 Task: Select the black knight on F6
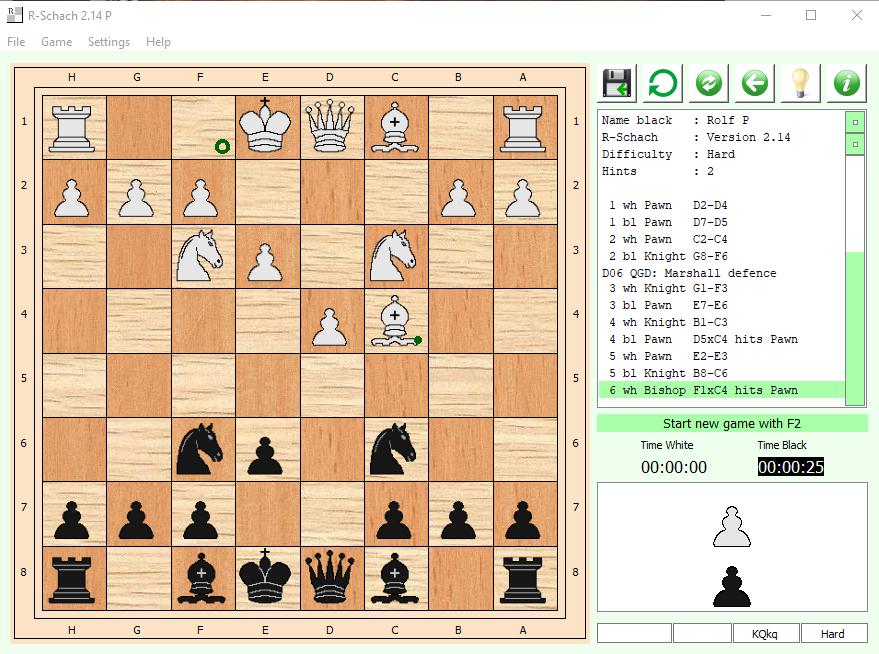click(202, 451)
